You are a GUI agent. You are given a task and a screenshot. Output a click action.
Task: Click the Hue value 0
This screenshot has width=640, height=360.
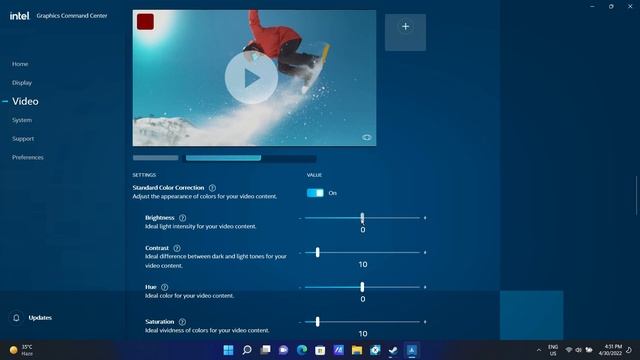pos(363,299)
